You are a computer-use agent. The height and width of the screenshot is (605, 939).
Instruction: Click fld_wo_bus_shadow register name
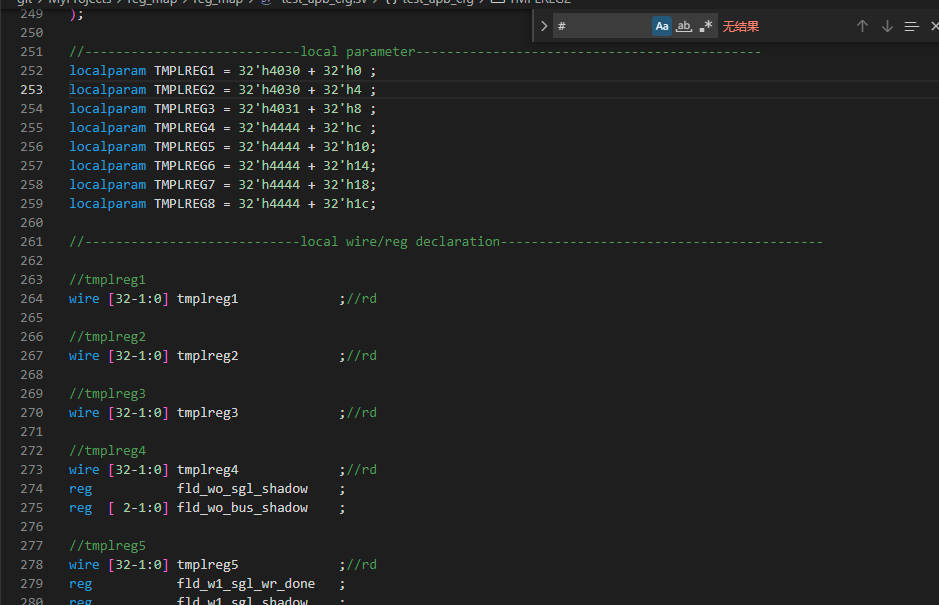click(242, 508)
